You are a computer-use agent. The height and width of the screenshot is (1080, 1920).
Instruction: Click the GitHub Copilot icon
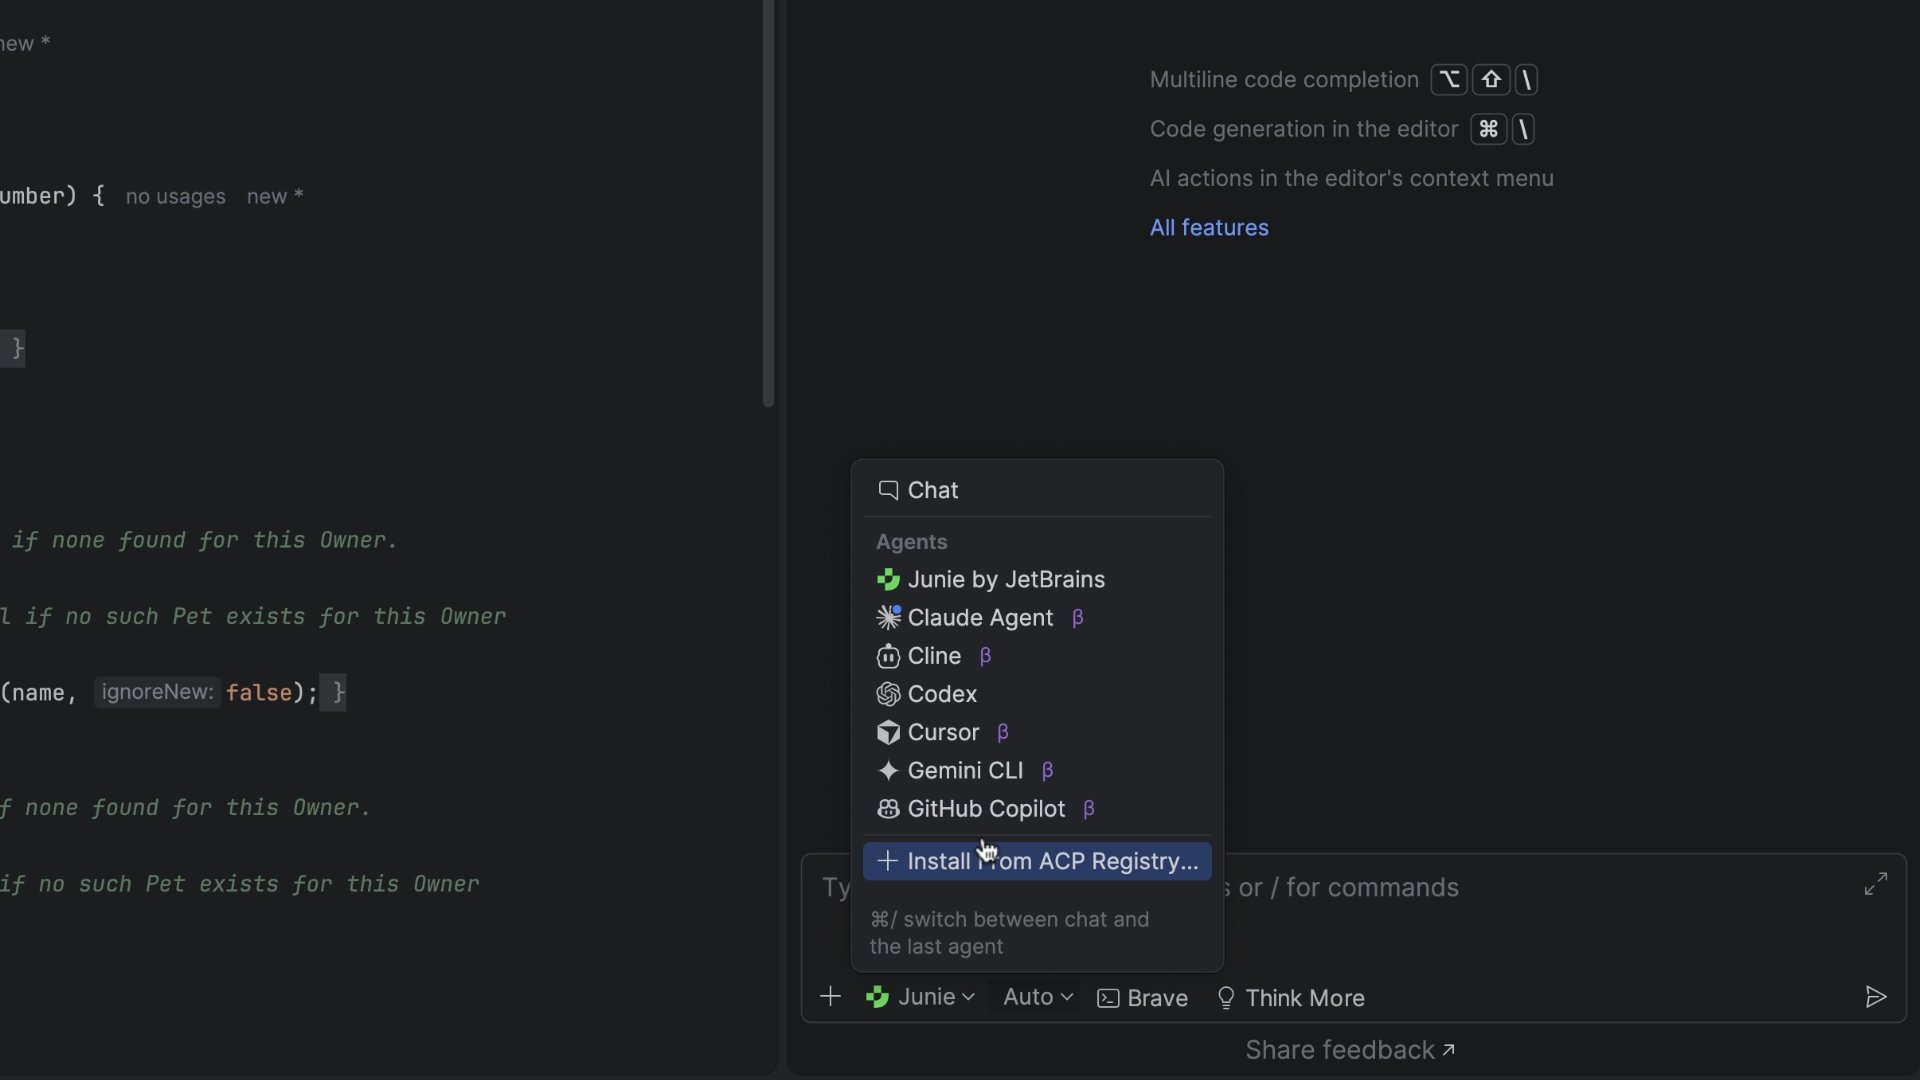click(x=887, y=809)
